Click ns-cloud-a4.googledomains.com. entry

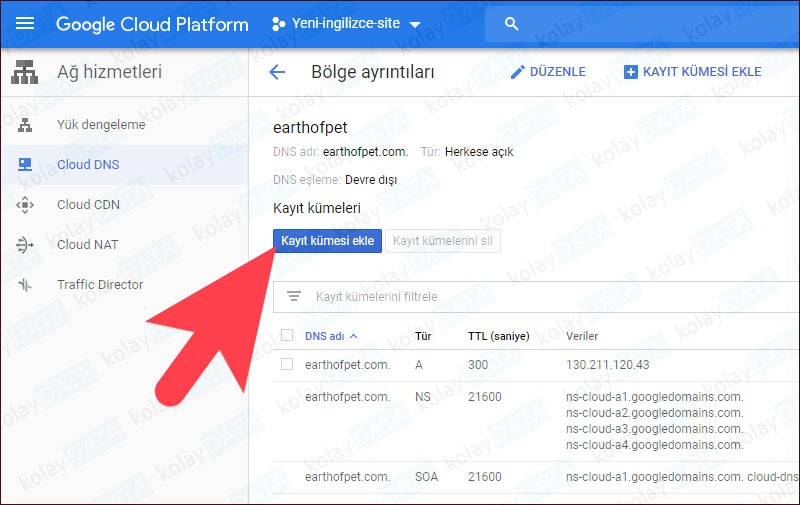[655, 445]
